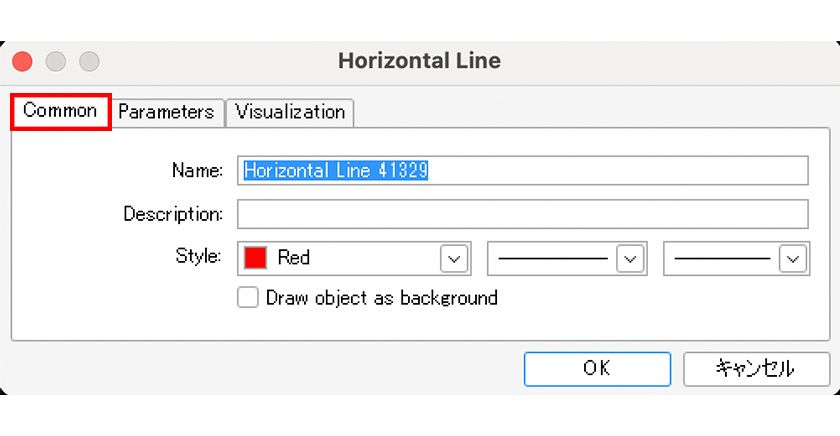This screenshot has width=840, height=436.
Task: Switch to the Parameters tab
Action: [x=166, y=112]
